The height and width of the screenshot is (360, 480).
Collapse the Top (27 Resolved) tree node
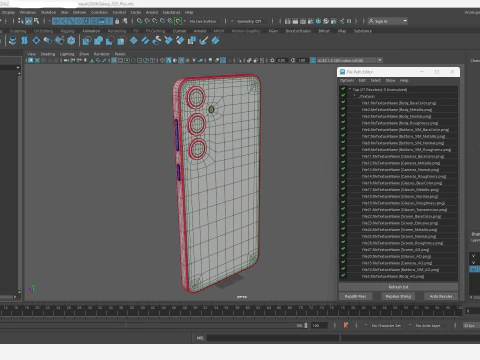tap(350, 89)
